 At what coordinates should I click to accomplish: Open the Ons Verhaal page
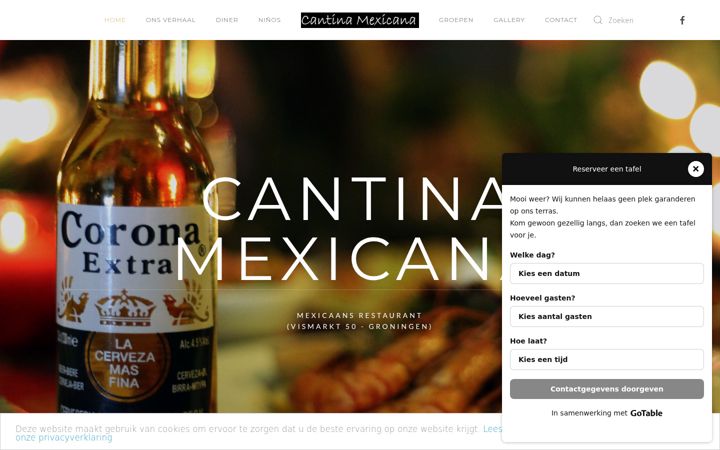click(x=170, y=20)
